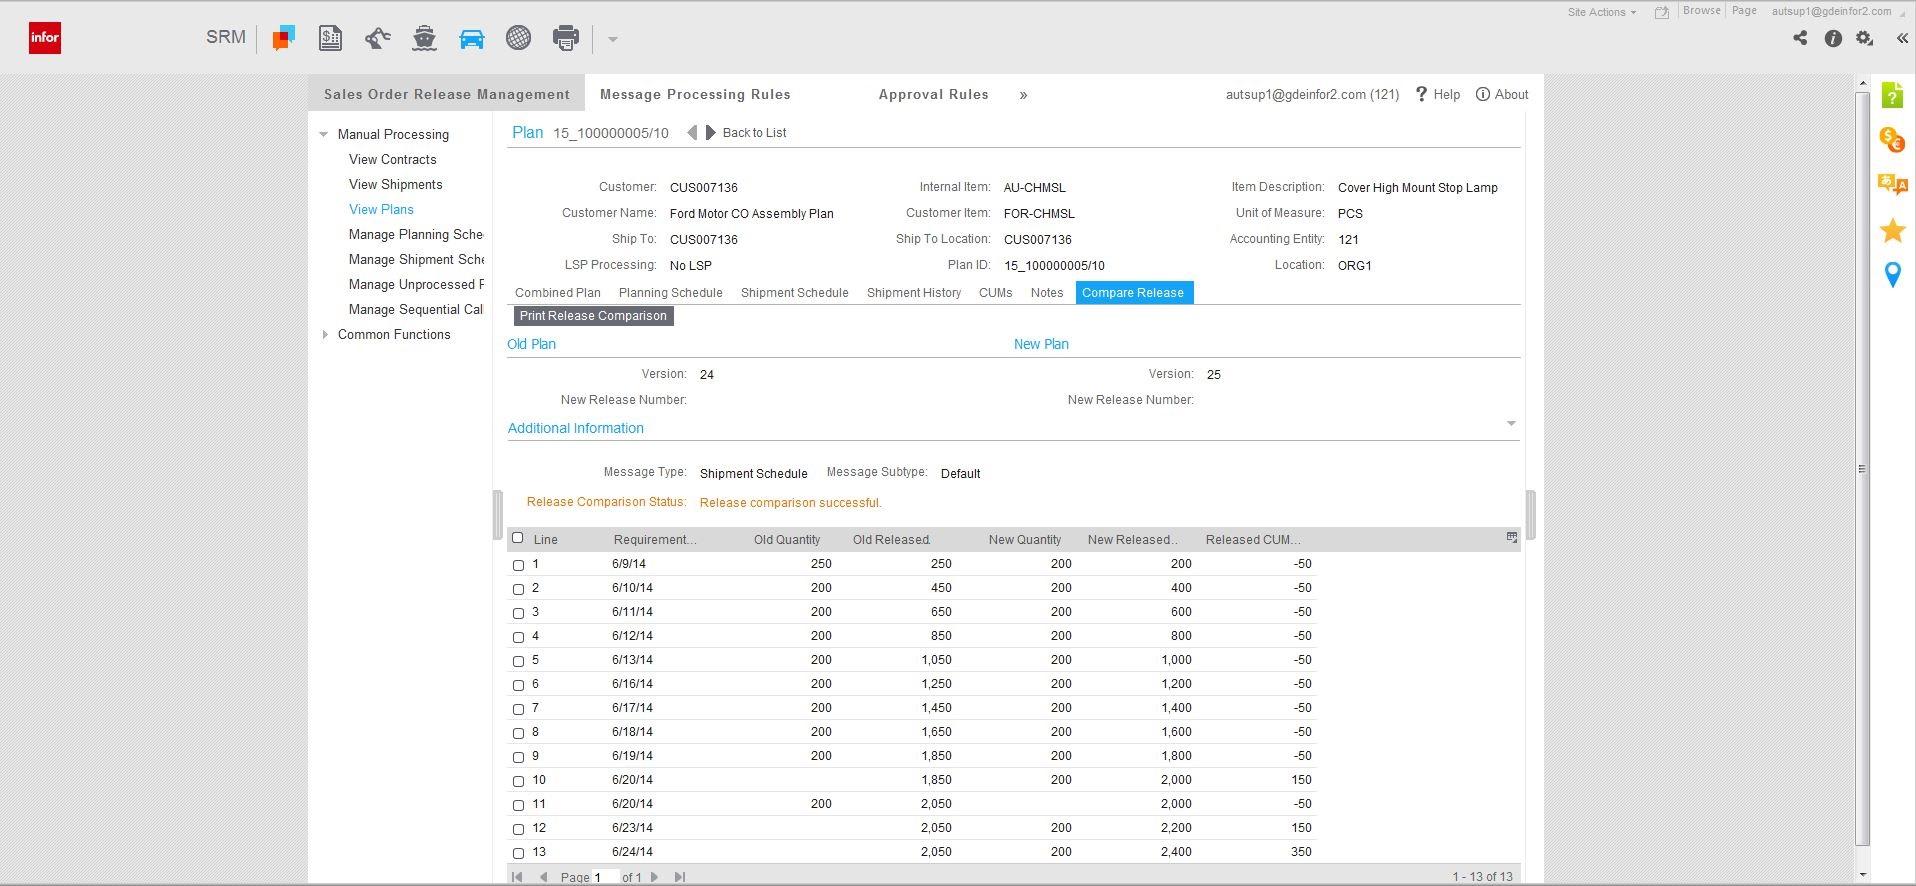Tick the checkbox for line 7
The width and height of the screenshot is (1916, 886).
pyautogui.click(x=518, y=709)
